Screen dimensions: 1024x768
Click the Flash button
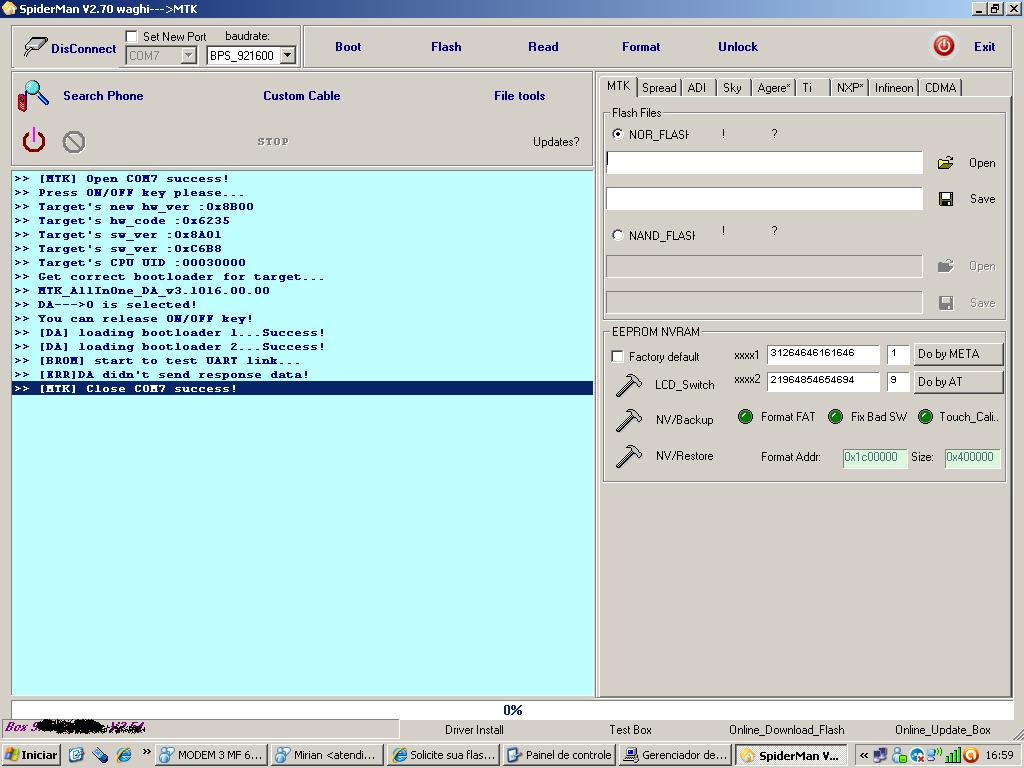click(x=446, y=46)
